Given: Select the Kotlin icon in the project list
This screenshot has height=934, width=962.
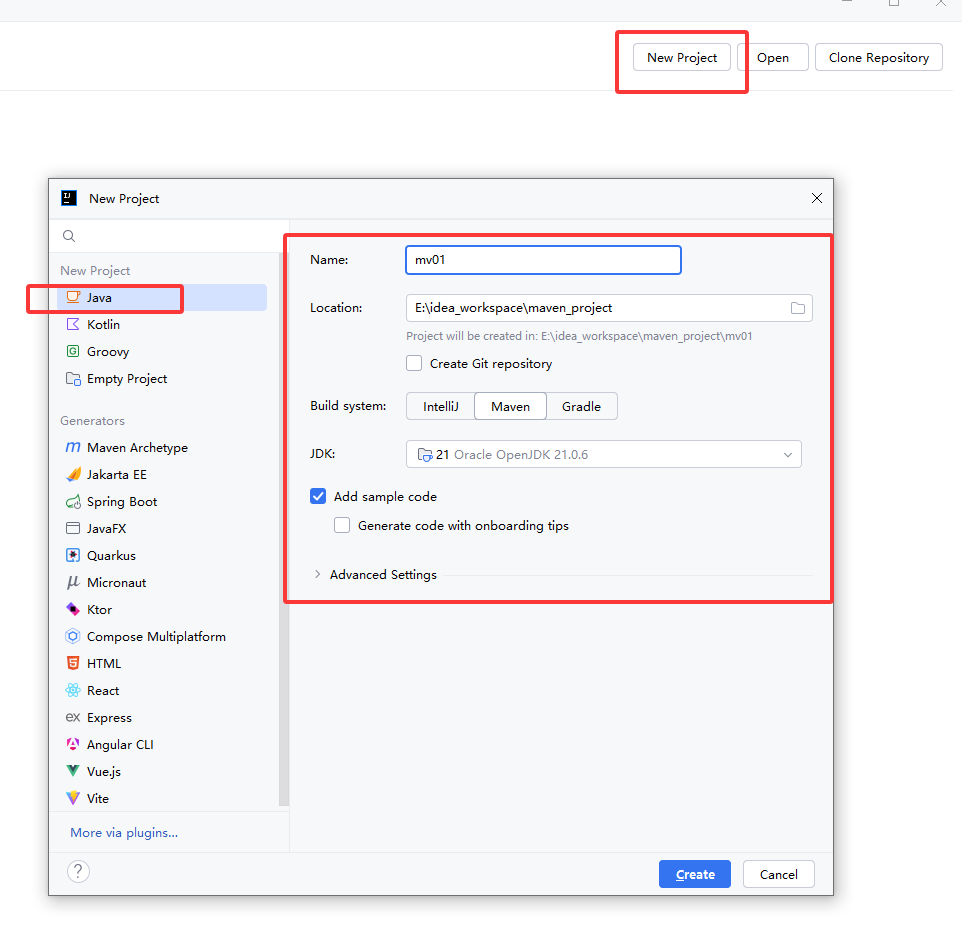Looking at the screenshot, I should 73,324.
